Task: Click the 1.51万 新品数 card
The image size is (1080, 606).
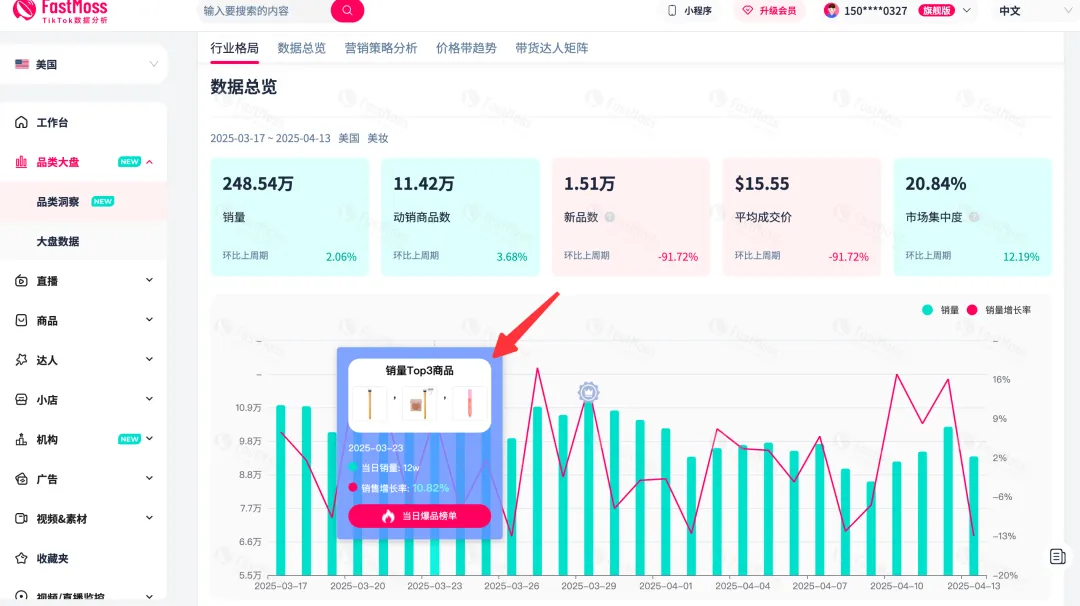Action: (x=631, y=217)
